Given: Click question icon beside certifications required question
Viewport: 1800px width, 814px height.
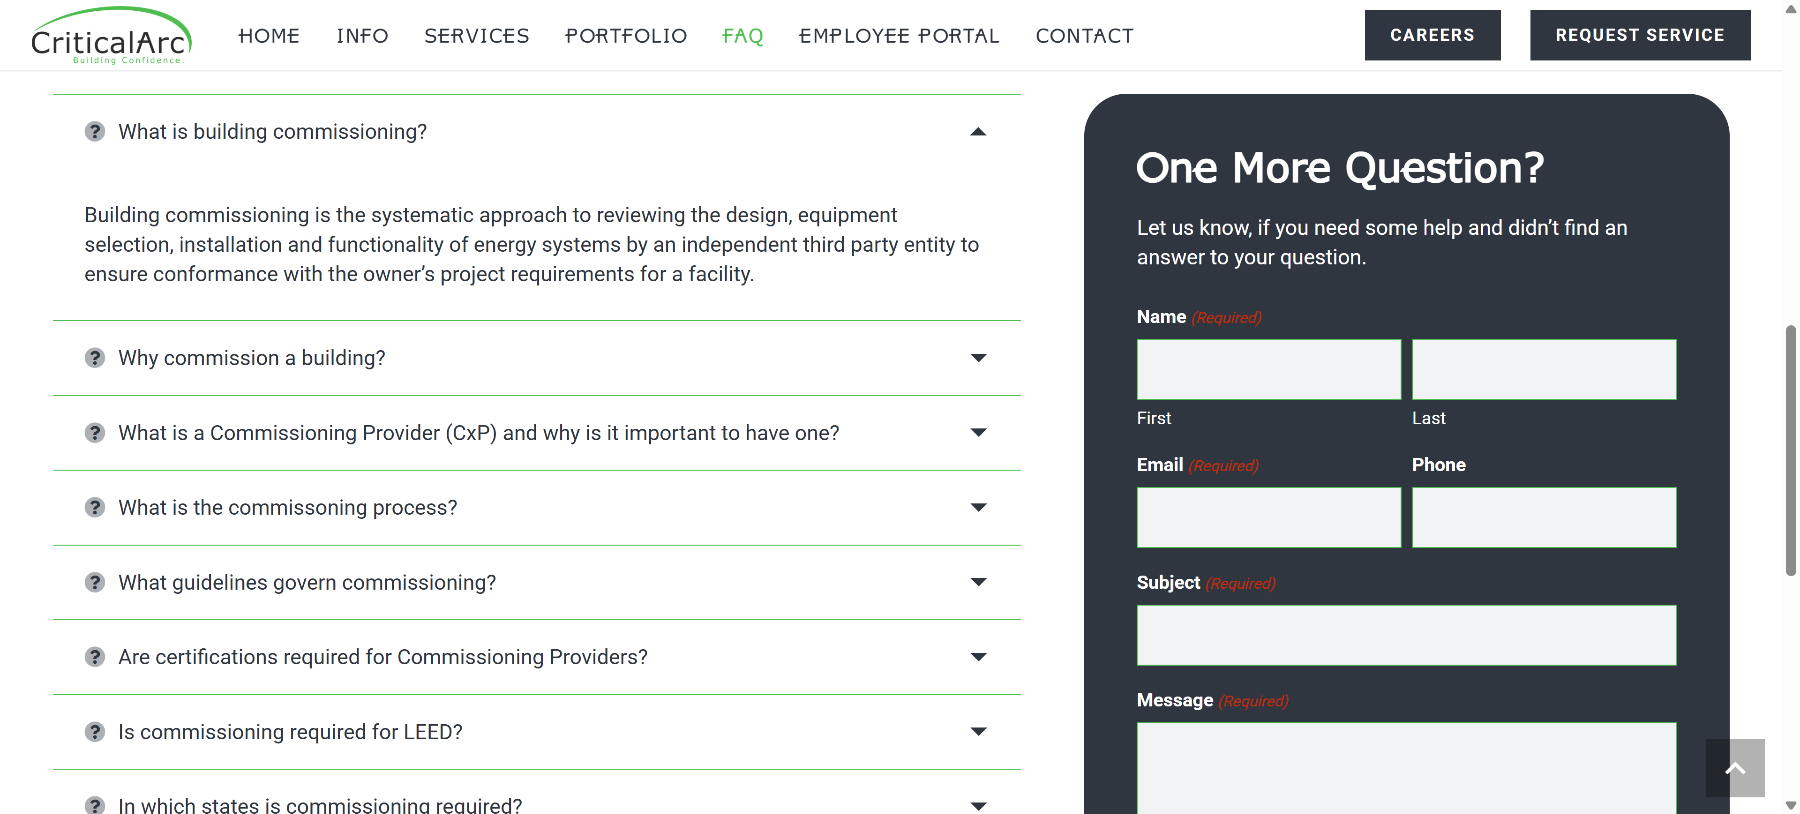Looking at the screenshot, I should pos(95,657).
